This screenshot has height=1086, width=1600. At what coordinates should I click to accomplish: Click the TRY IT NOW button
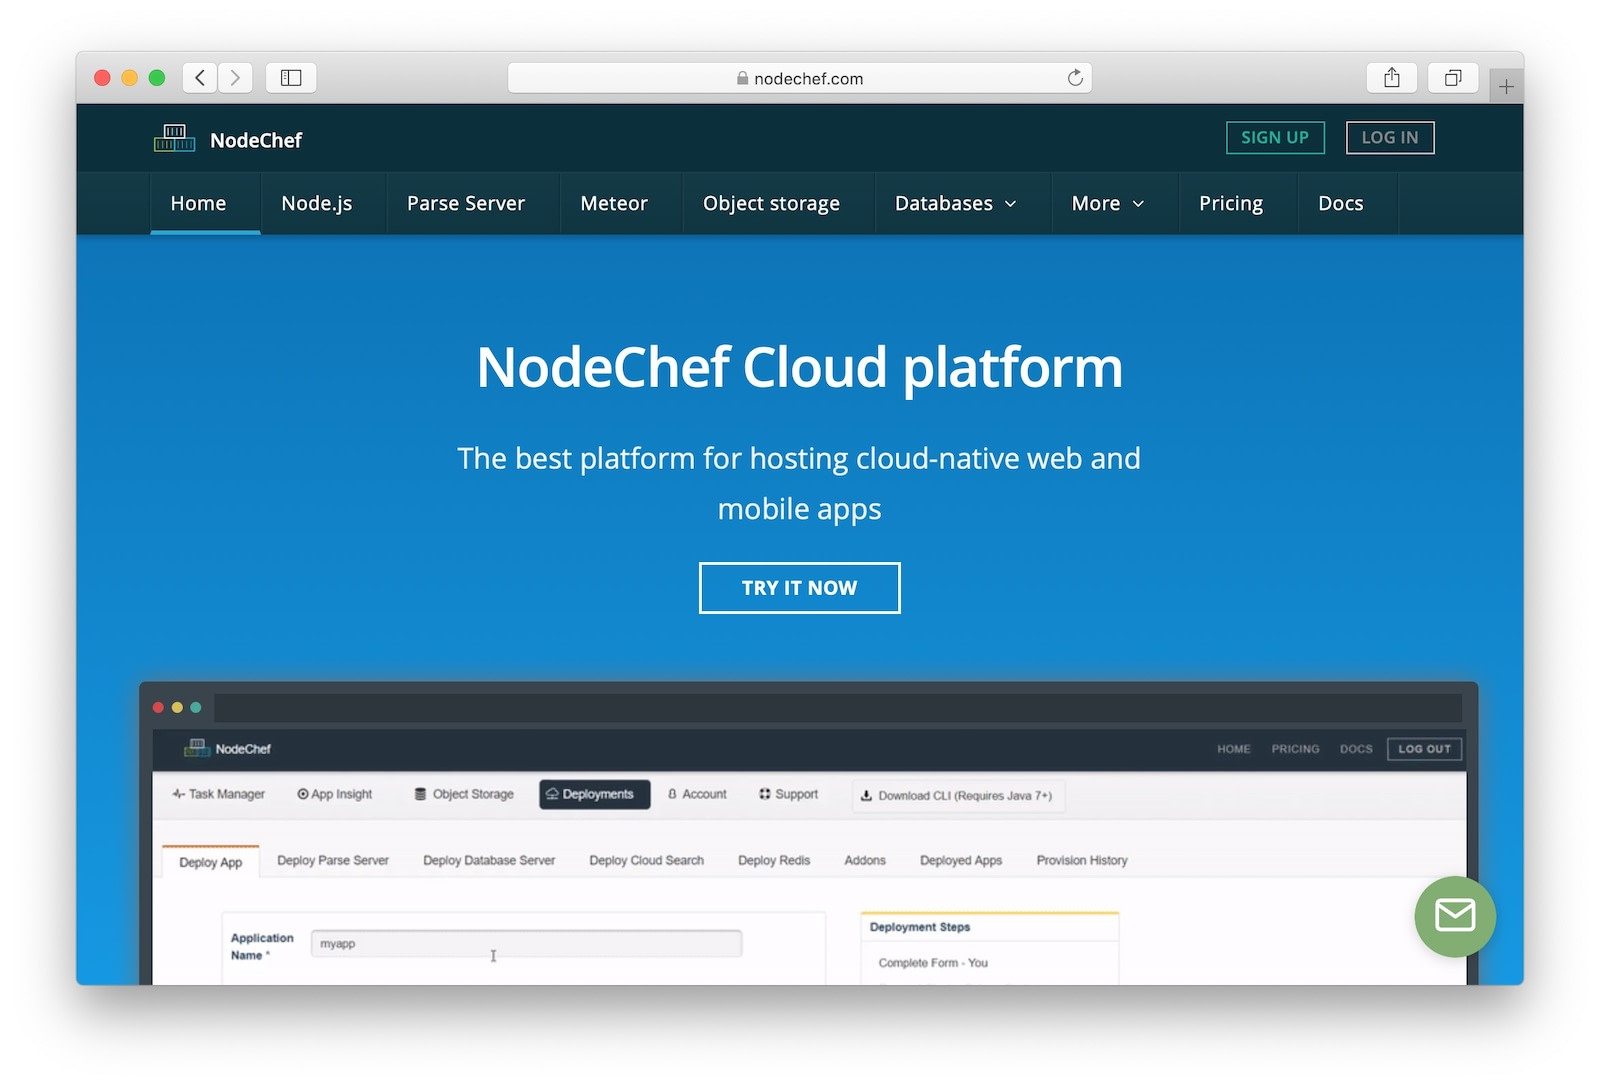point(799,588)
